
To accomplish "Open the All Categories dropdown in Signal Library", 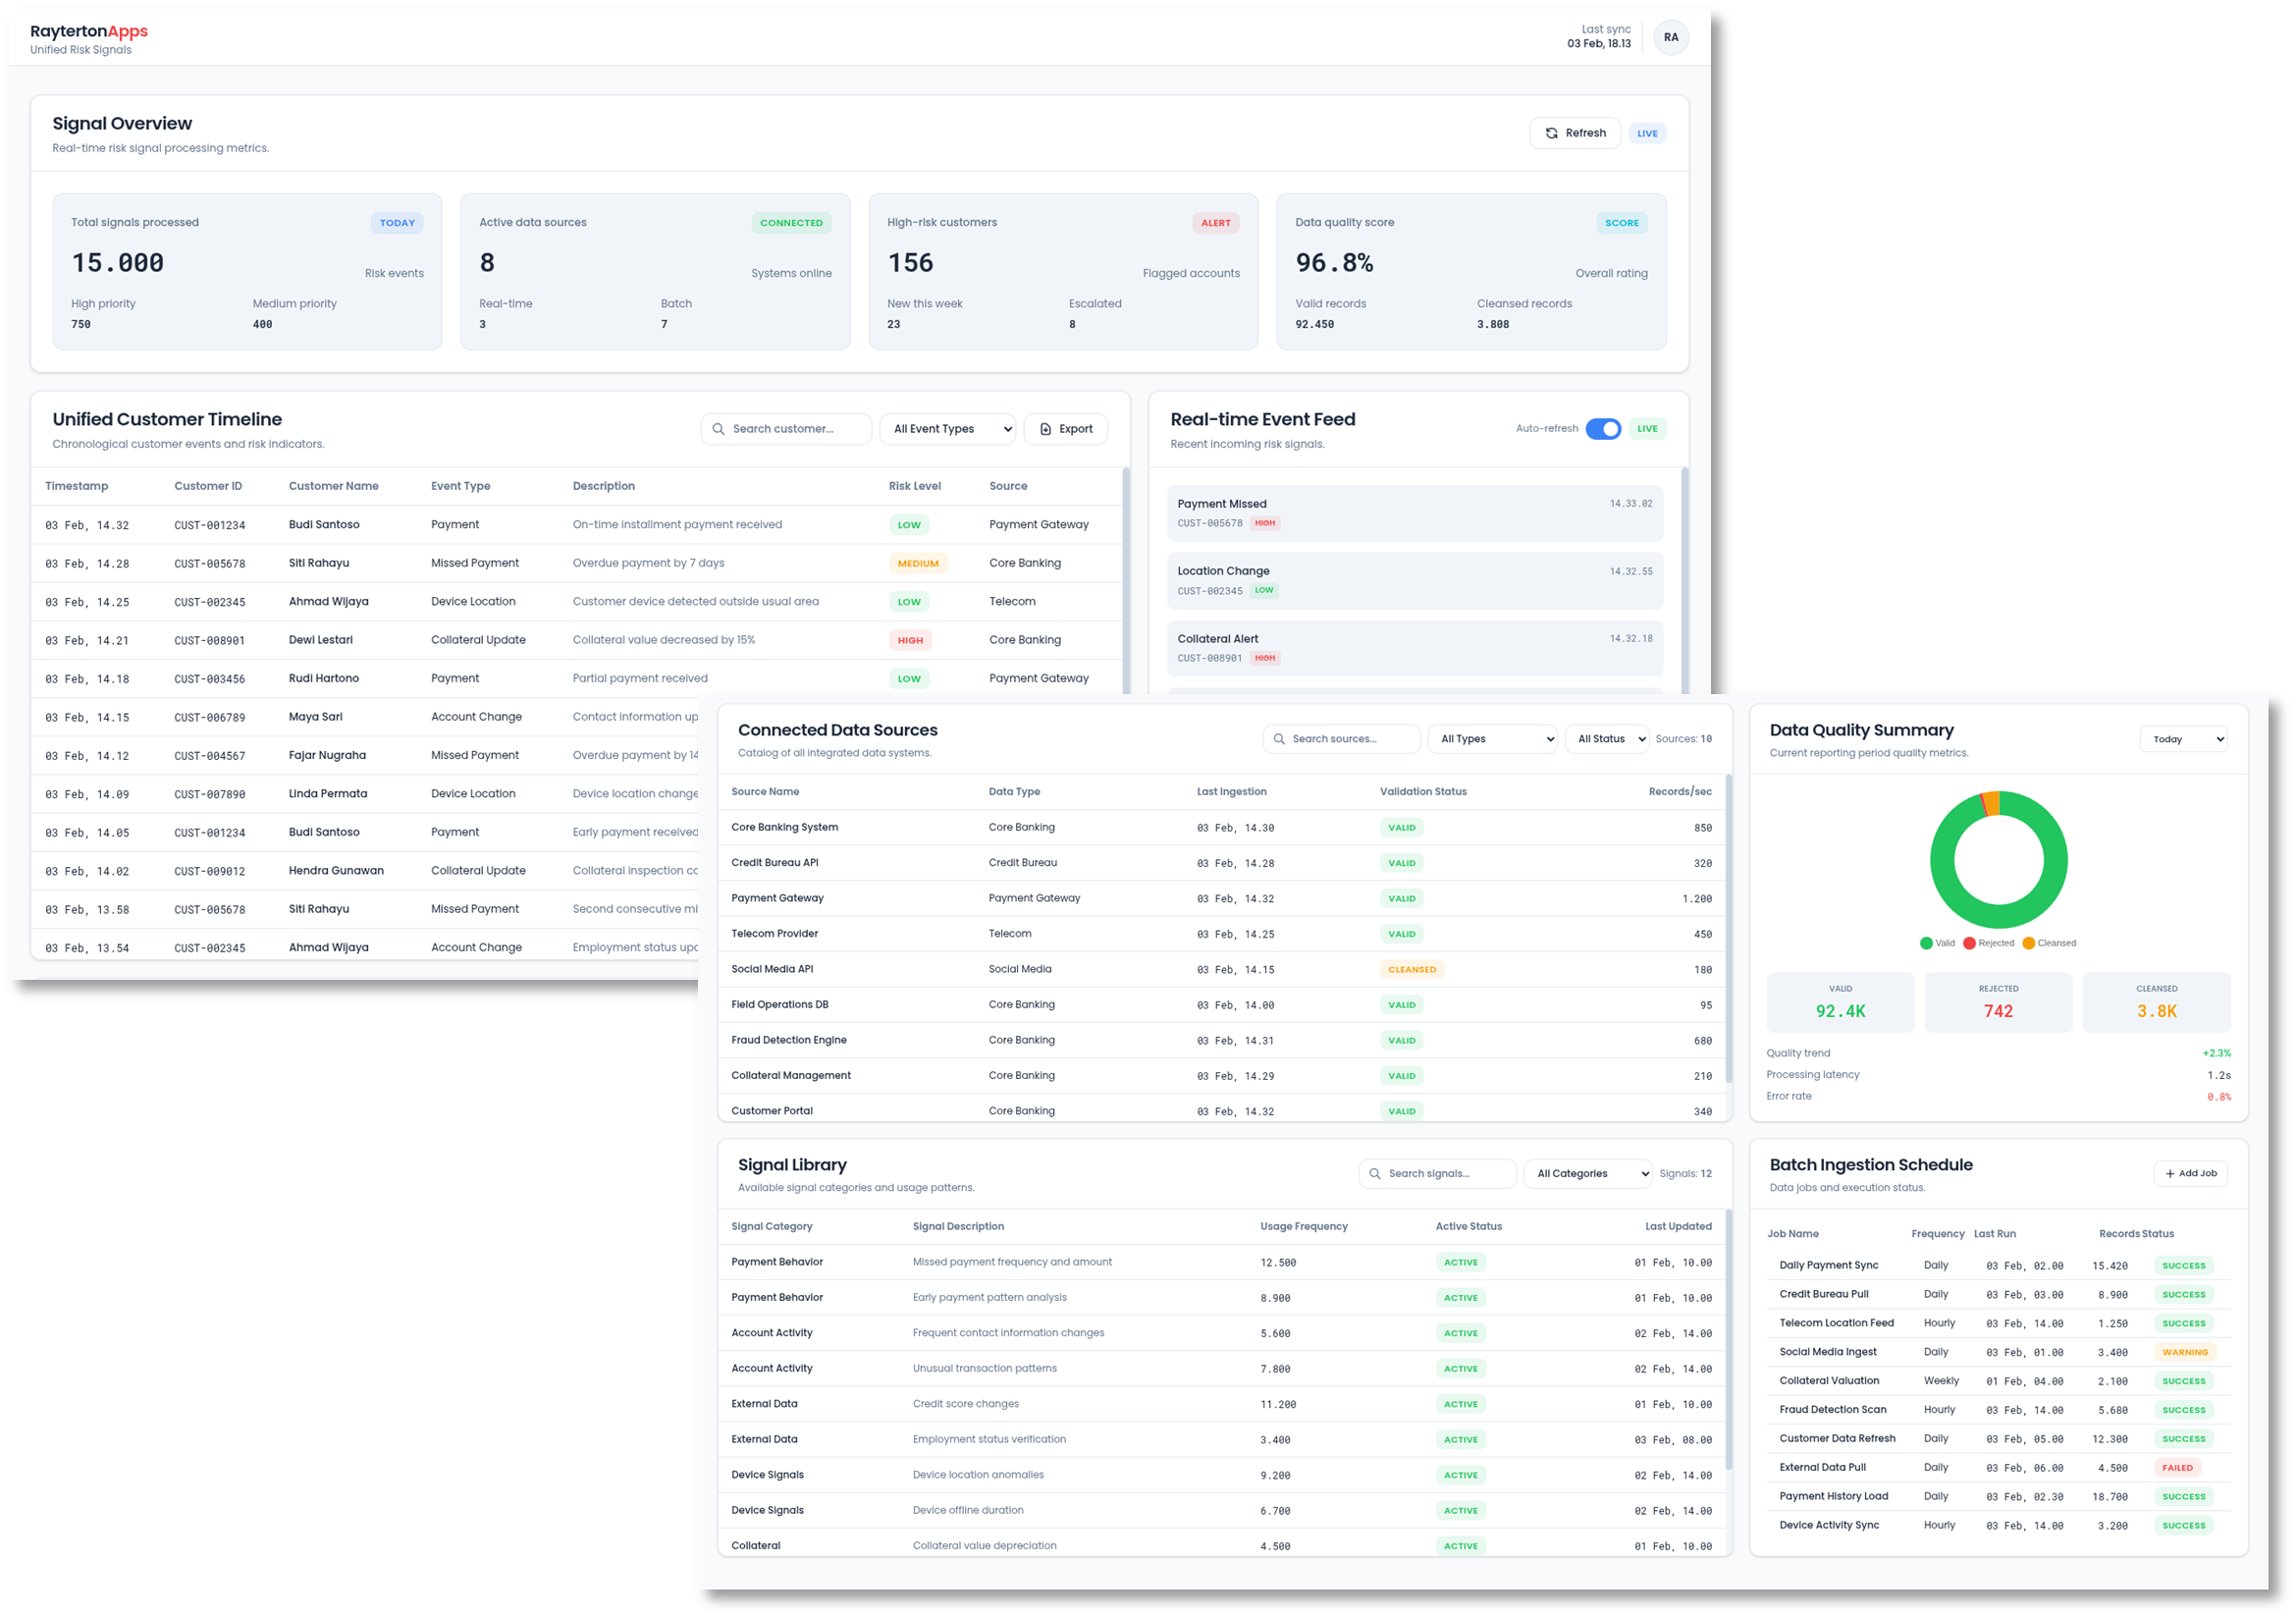I will point(1587,1173).
